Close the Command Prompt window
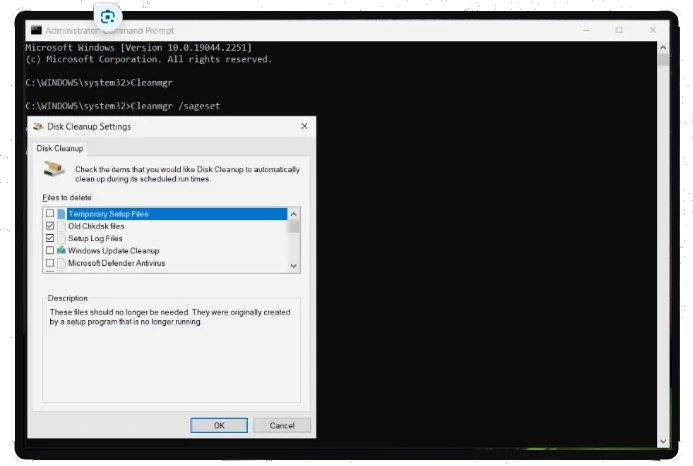 653,30
